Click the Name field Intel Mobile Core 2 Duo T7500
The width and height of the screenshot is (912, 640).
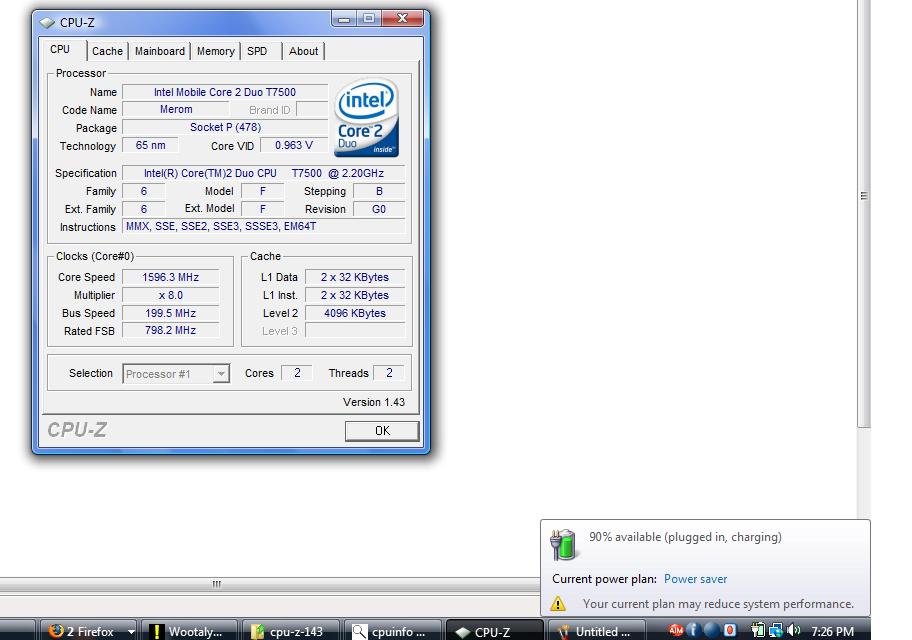pos(225,92)
